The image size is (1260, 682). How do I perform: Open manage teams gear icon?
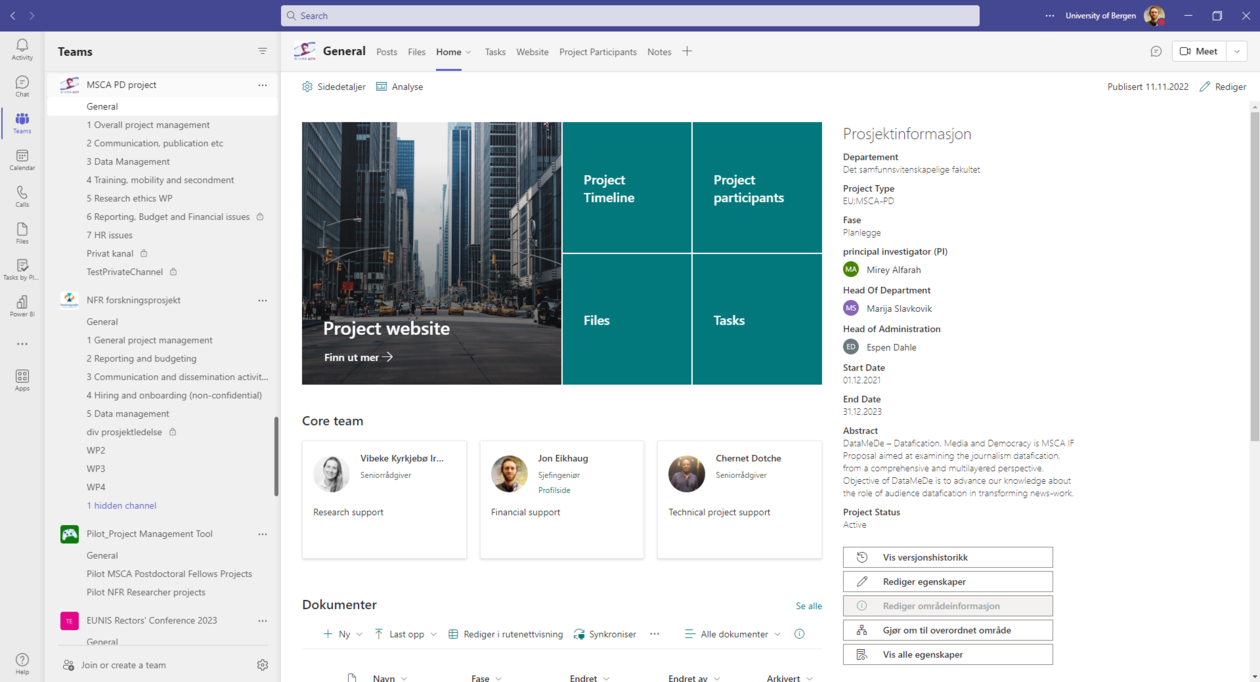tap(262, 665)
